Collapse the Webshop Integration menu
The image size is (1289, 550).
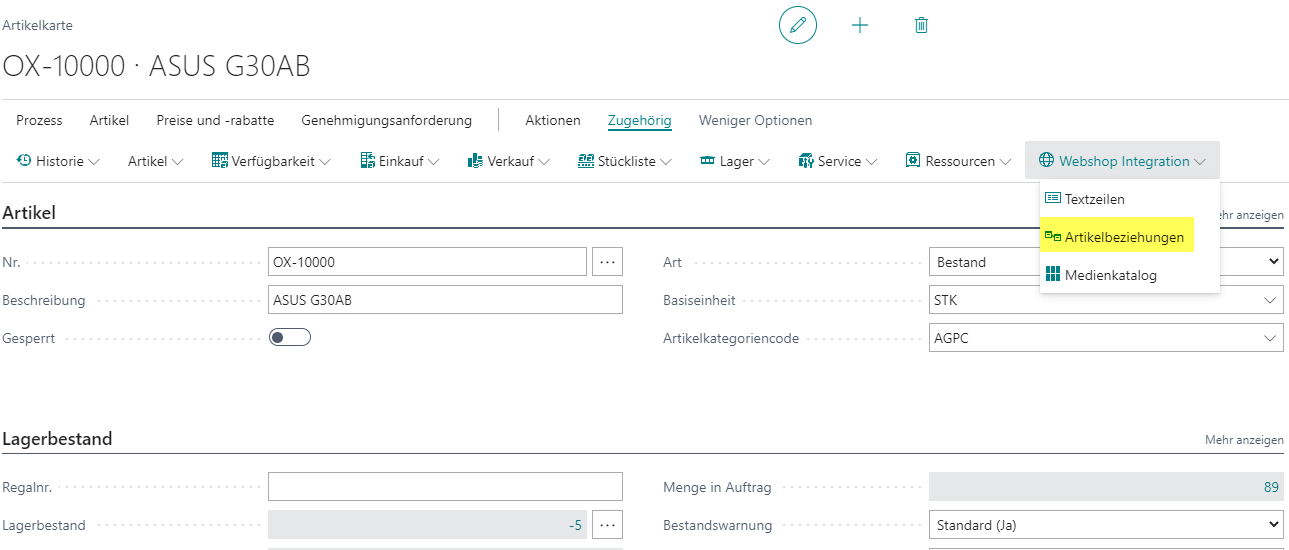(x=1122, y=161)
